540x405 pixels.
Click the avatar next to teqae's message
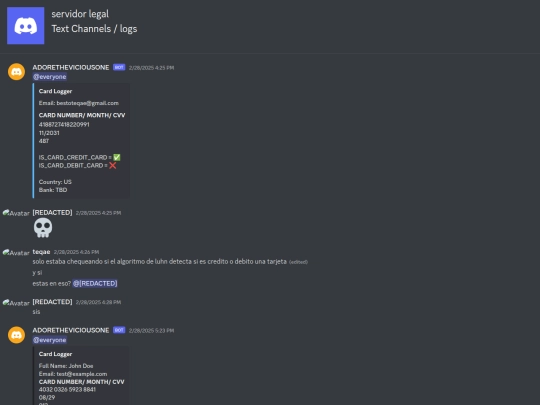[x=16, y=253]
